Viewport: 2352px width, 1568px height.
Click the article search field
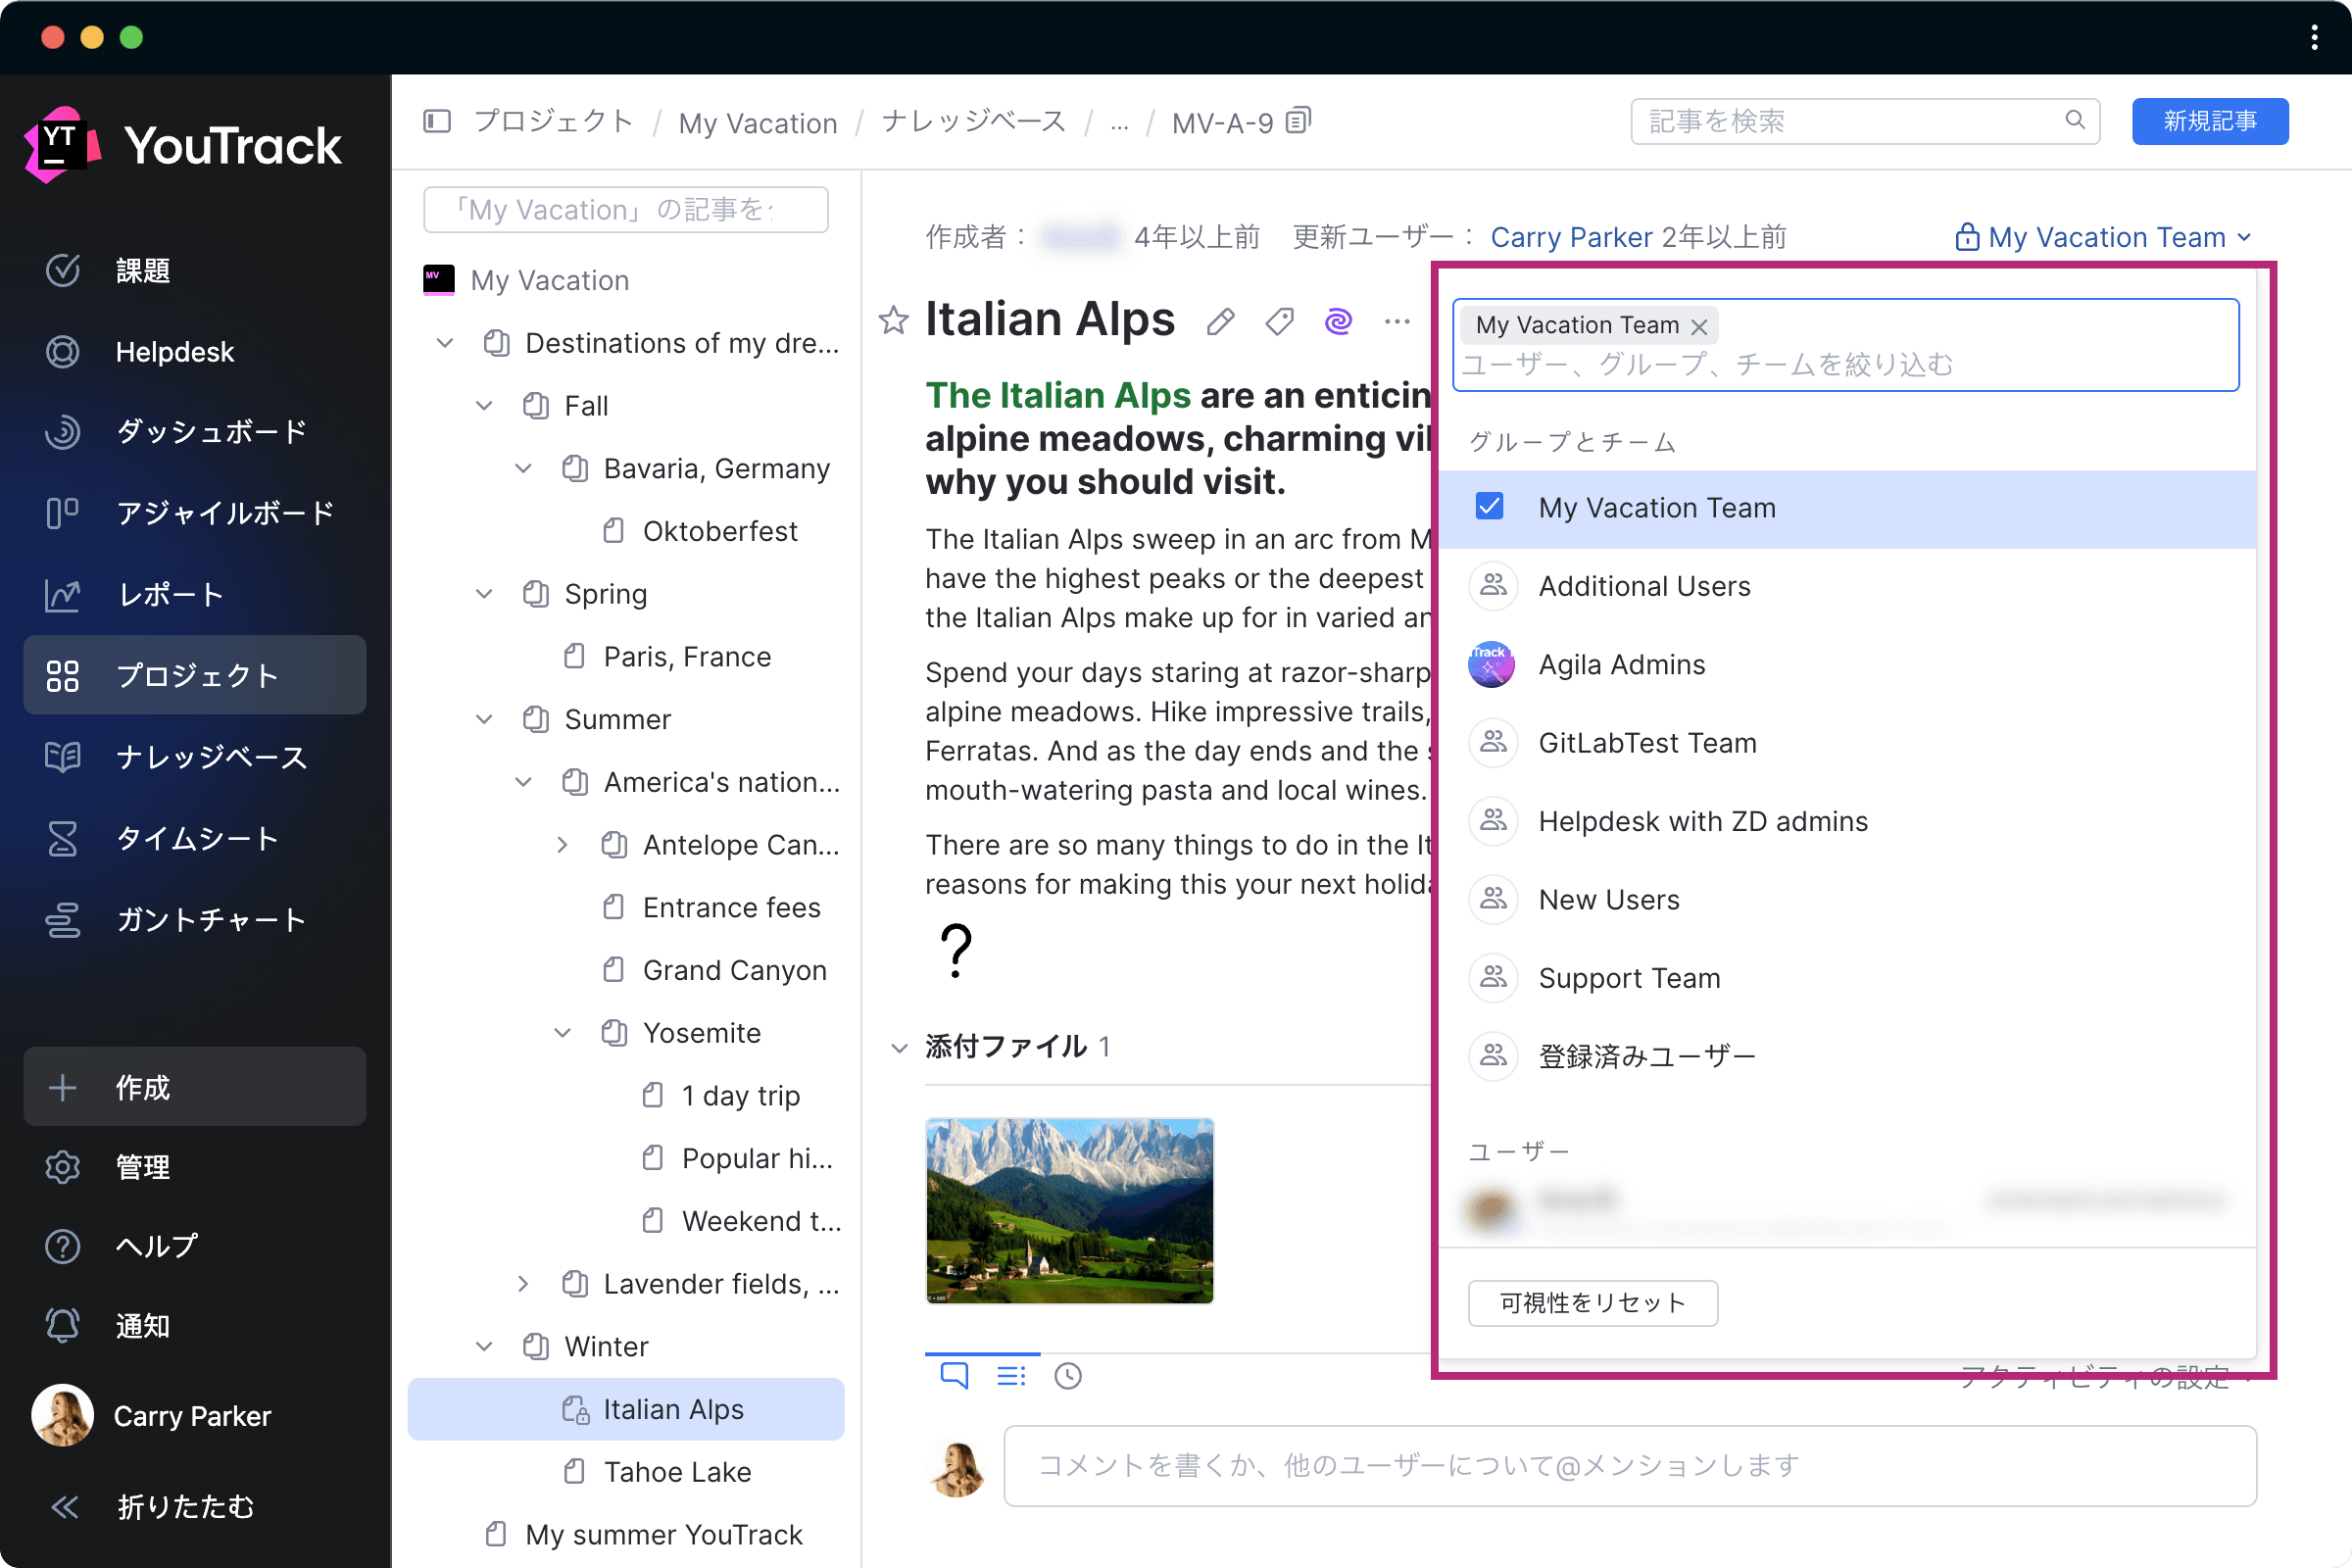pyautogui.click(x=1850, y=121)
